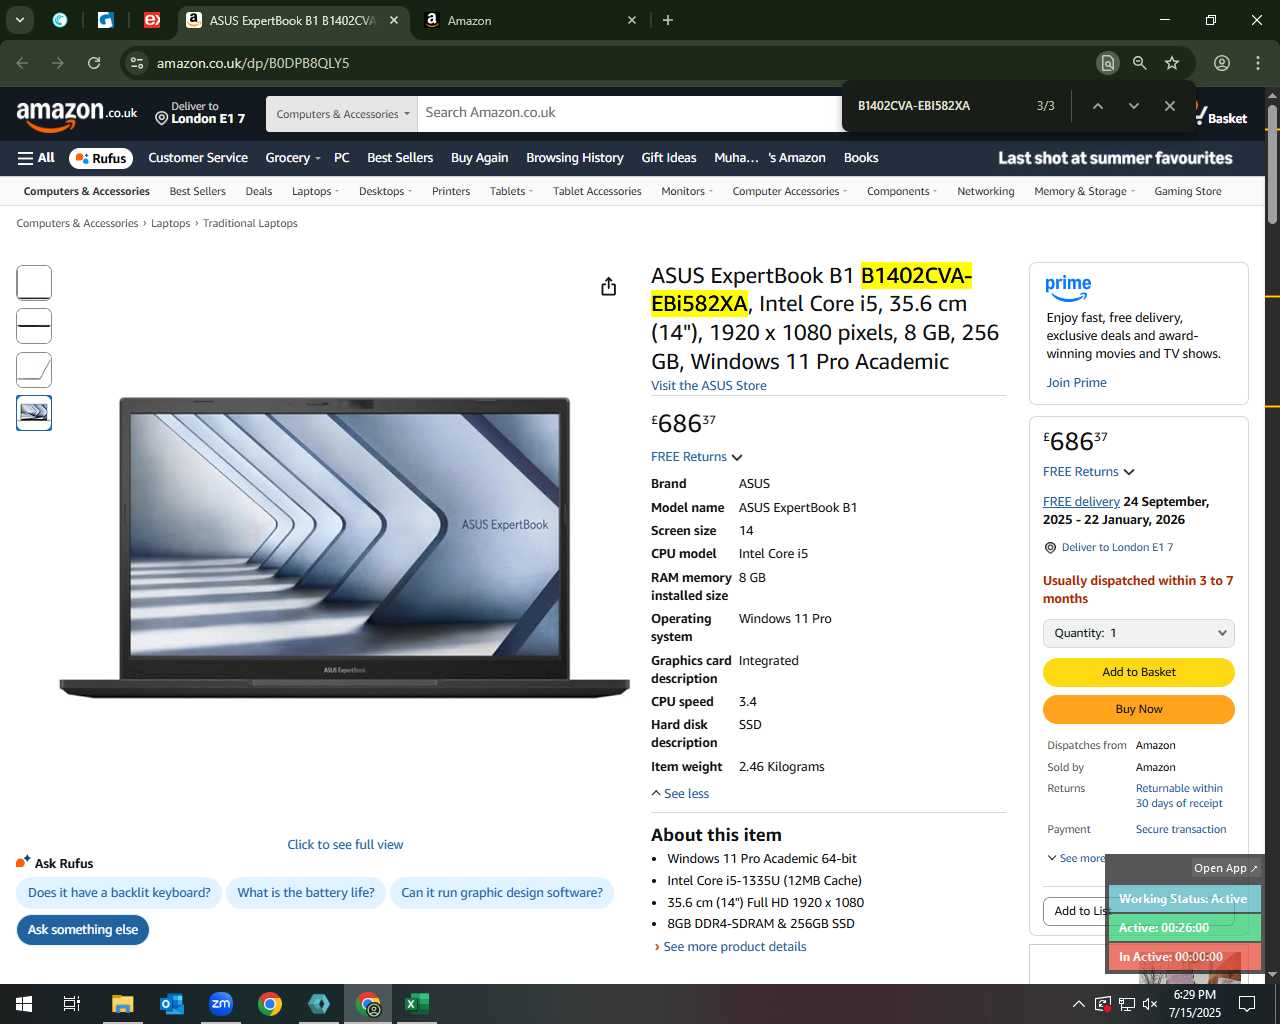Viewport: 1280px width, 1024px height.
Task: Click the Rufus assistant button
Action: 101,158
